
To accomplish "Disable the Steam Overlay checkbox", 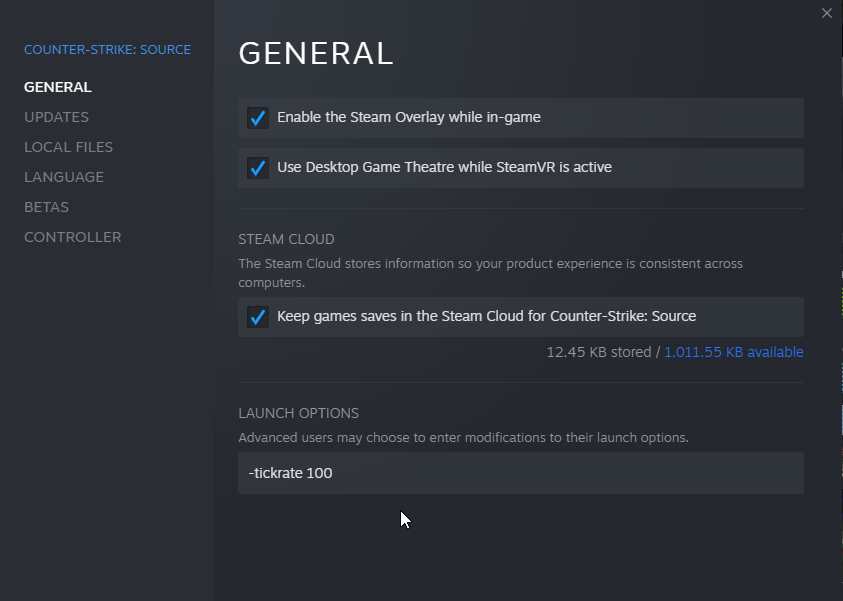I will [x=258, y=118].
